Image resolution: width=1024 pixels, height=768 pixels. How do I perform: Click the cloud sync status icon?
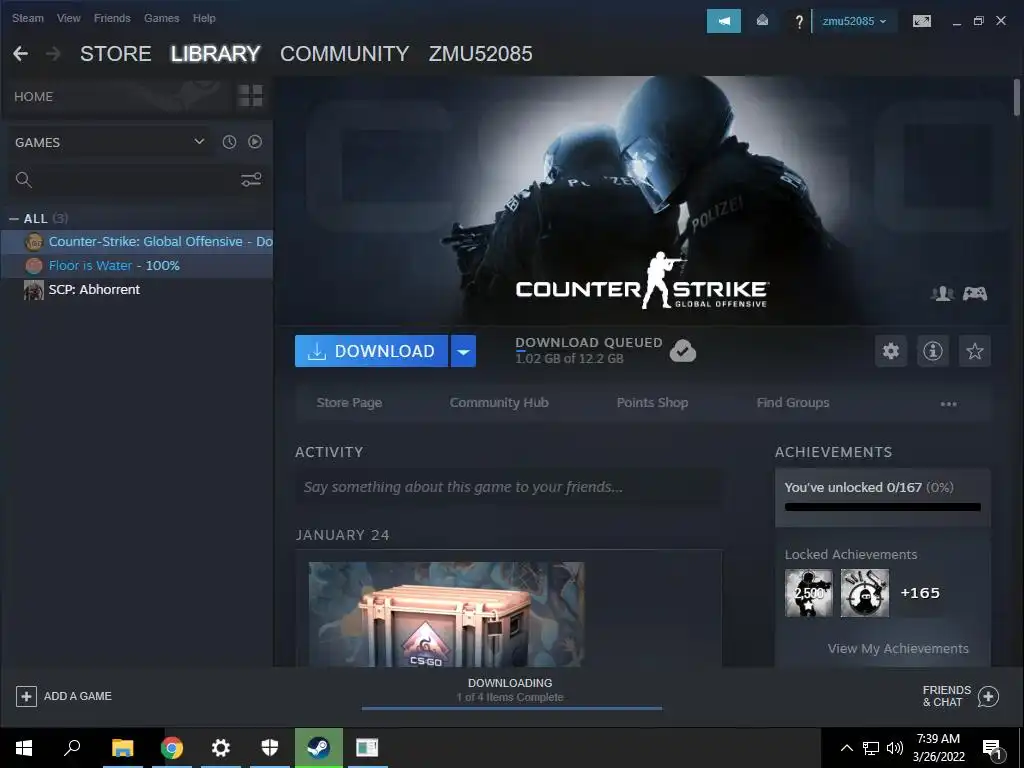682,351
